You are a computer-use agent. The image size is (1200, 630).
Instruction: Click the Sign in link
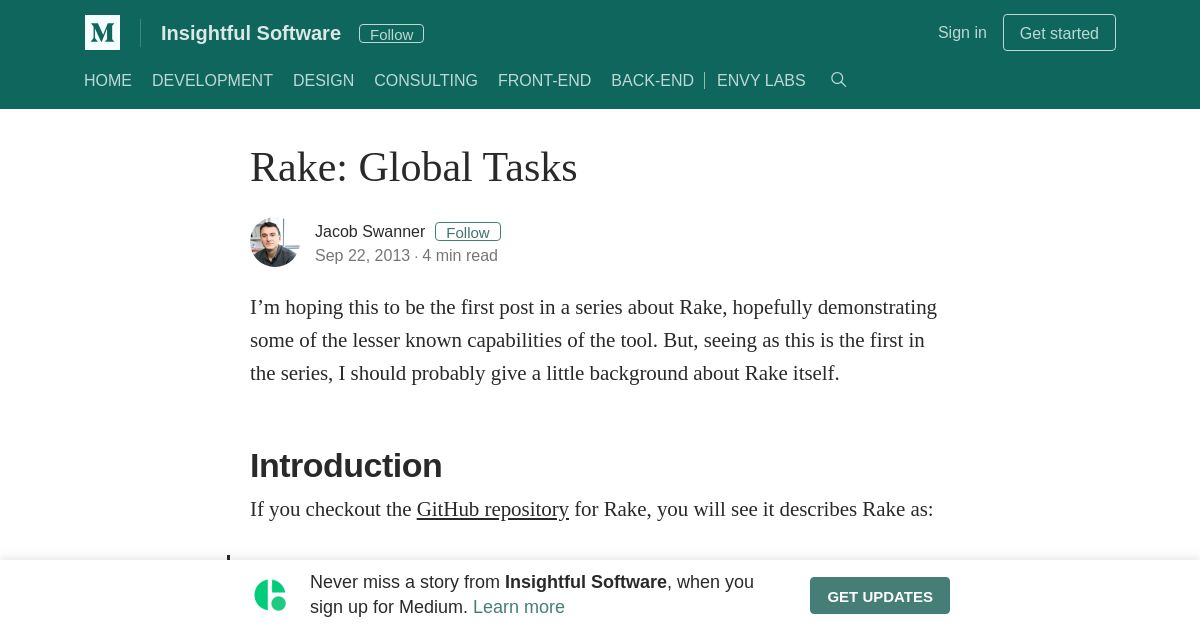(962, 32)
